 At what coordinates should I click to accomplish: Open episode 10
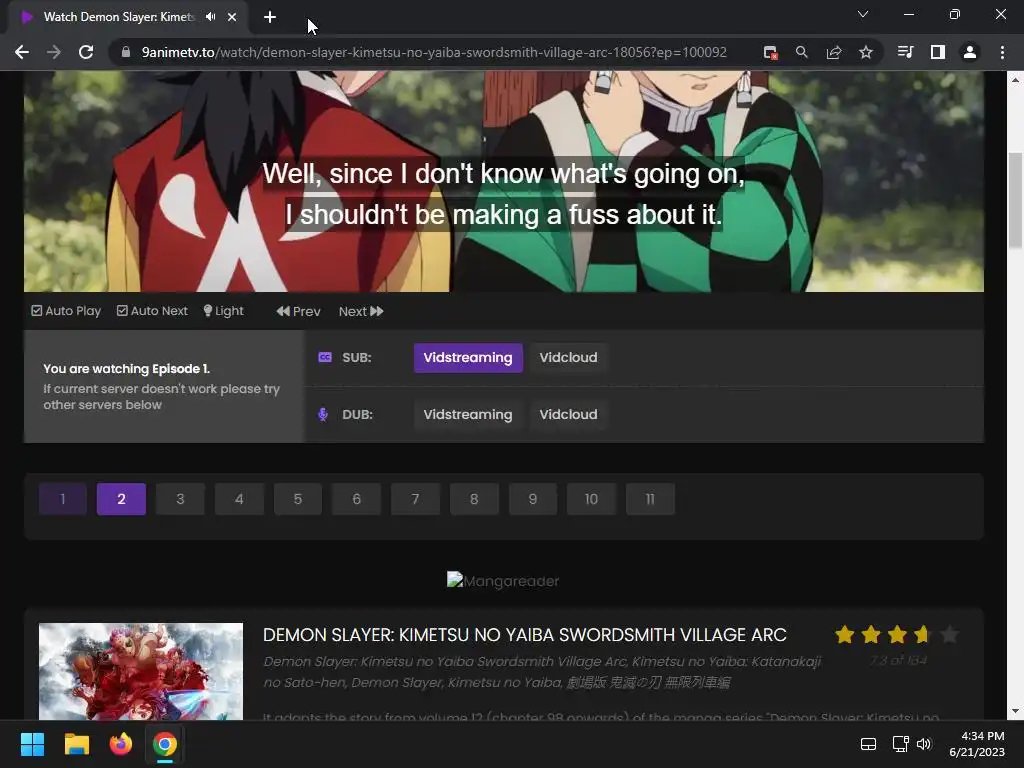pos(592,500)
